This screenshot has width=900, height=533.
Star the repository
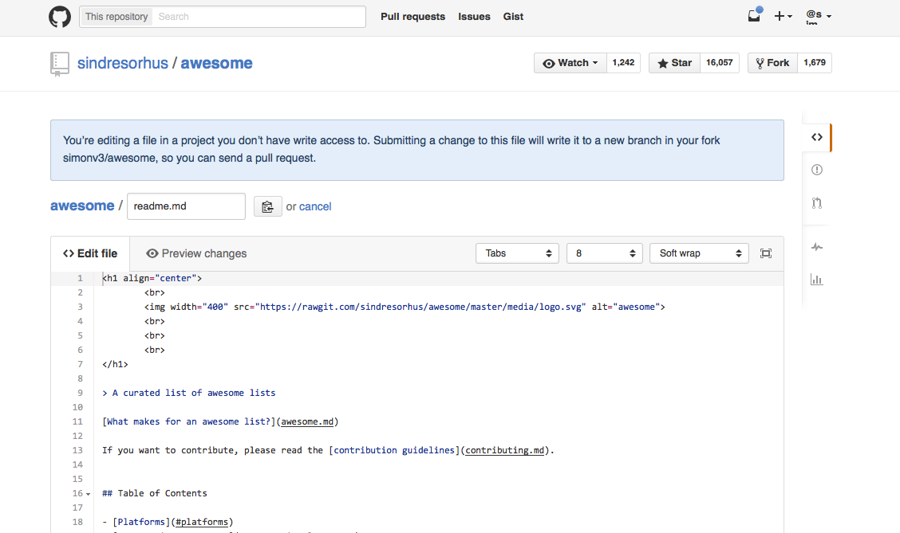(674, 63)
